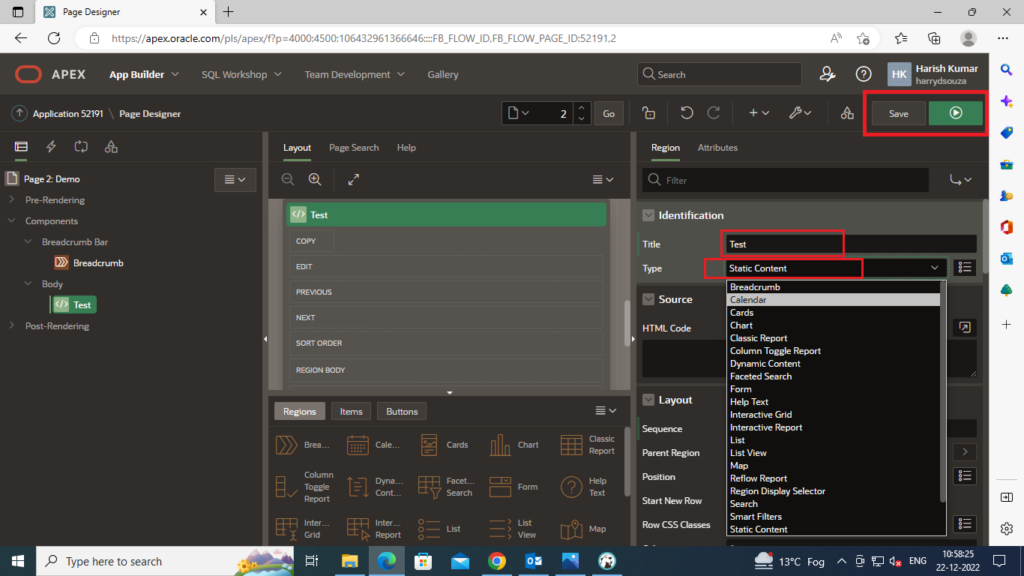Screen dimensions: 1024x576
Task: Click the page lock icon
Action: click(648, 113)
